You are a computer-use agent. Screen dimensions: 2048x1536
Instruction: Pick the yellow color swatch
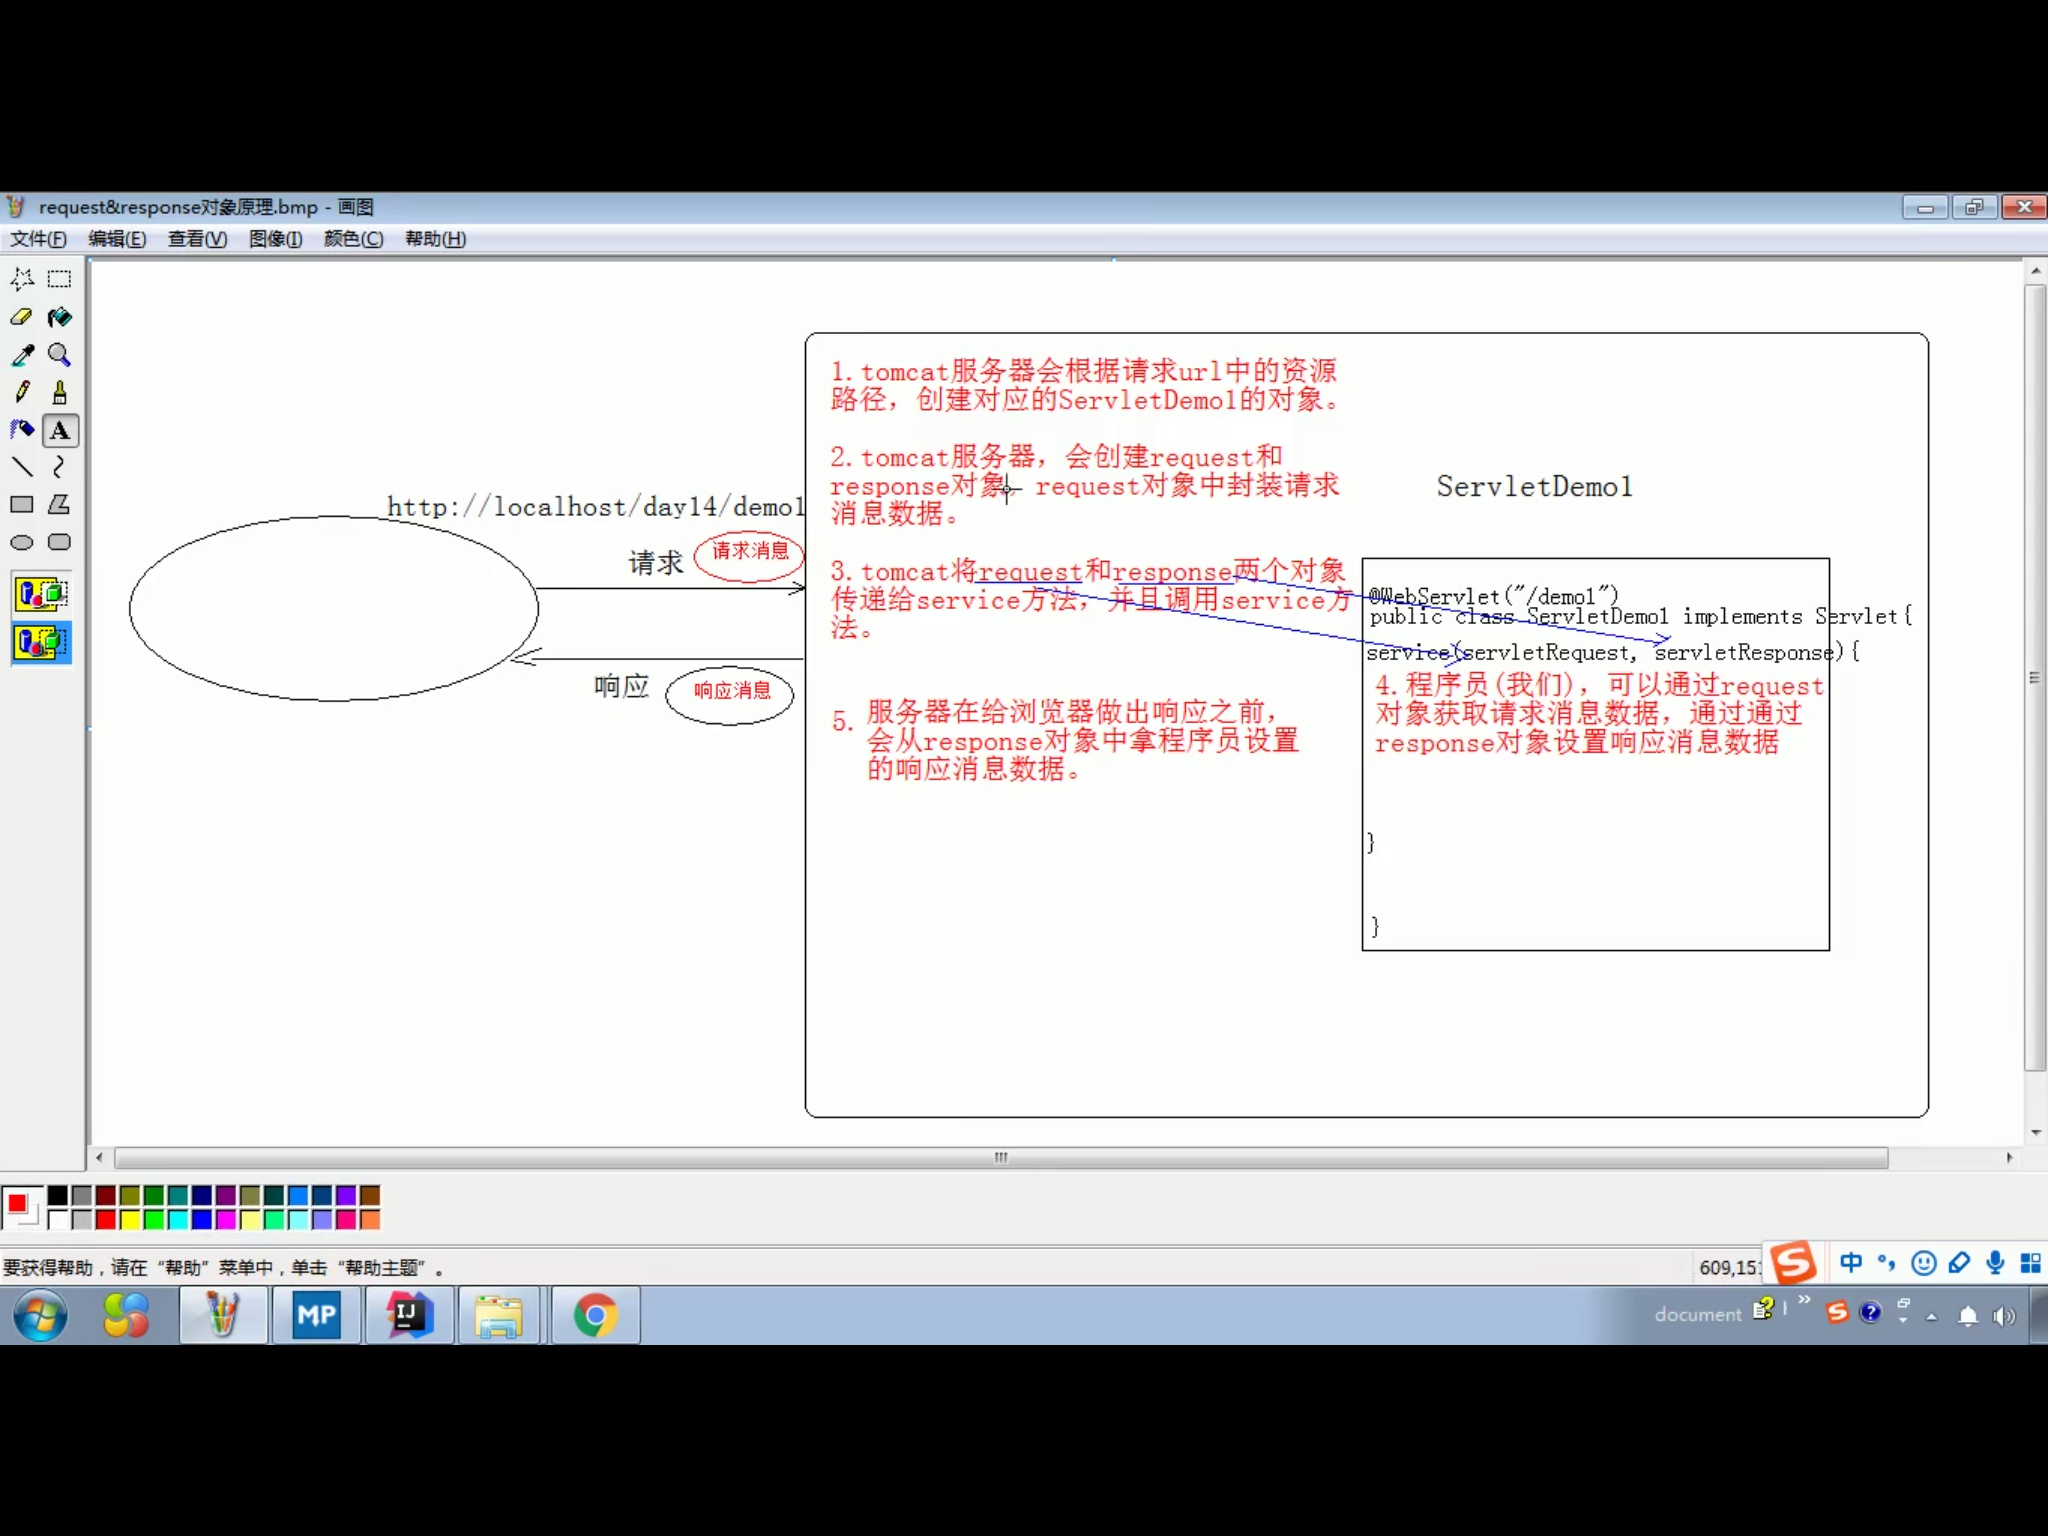tap(130, 1220)
